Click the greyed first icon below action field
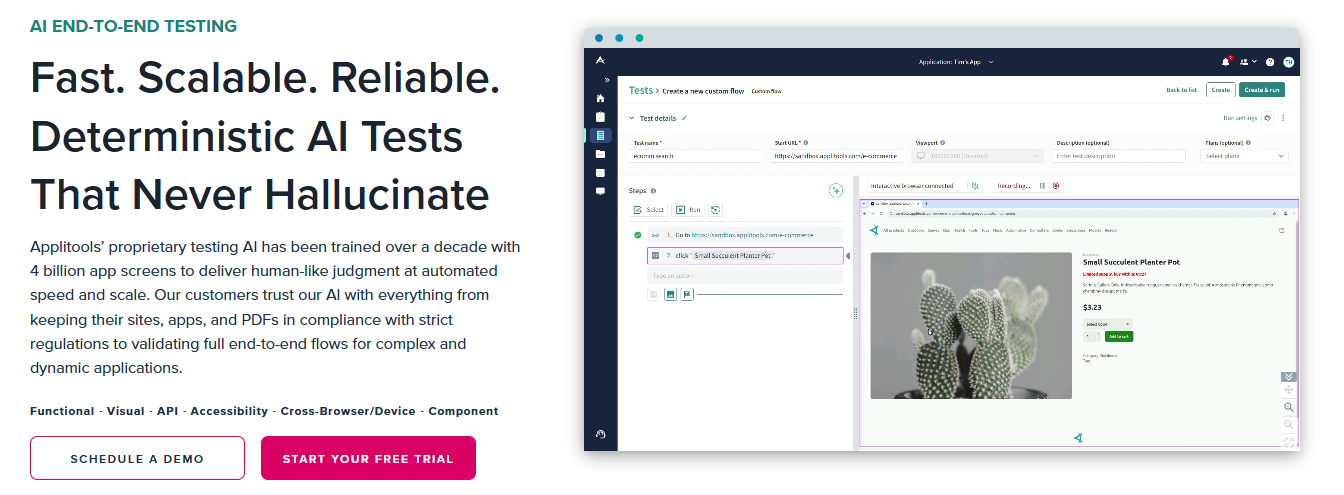Viewport: 1344px width, 495px height. point(654,295)
